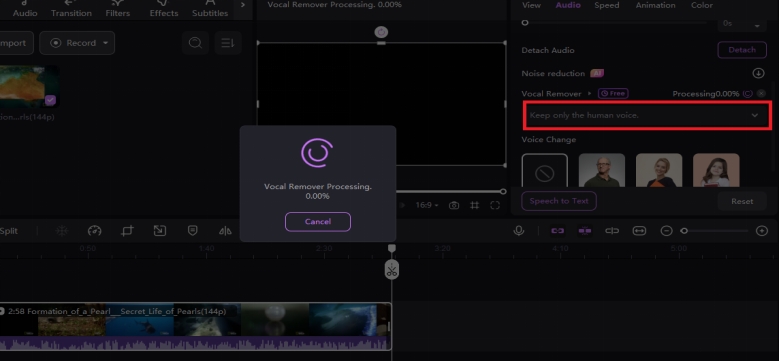The image size is (780, 361).
Task: Download the Noise reduction AI feature
Action: [x=758, y=73]
